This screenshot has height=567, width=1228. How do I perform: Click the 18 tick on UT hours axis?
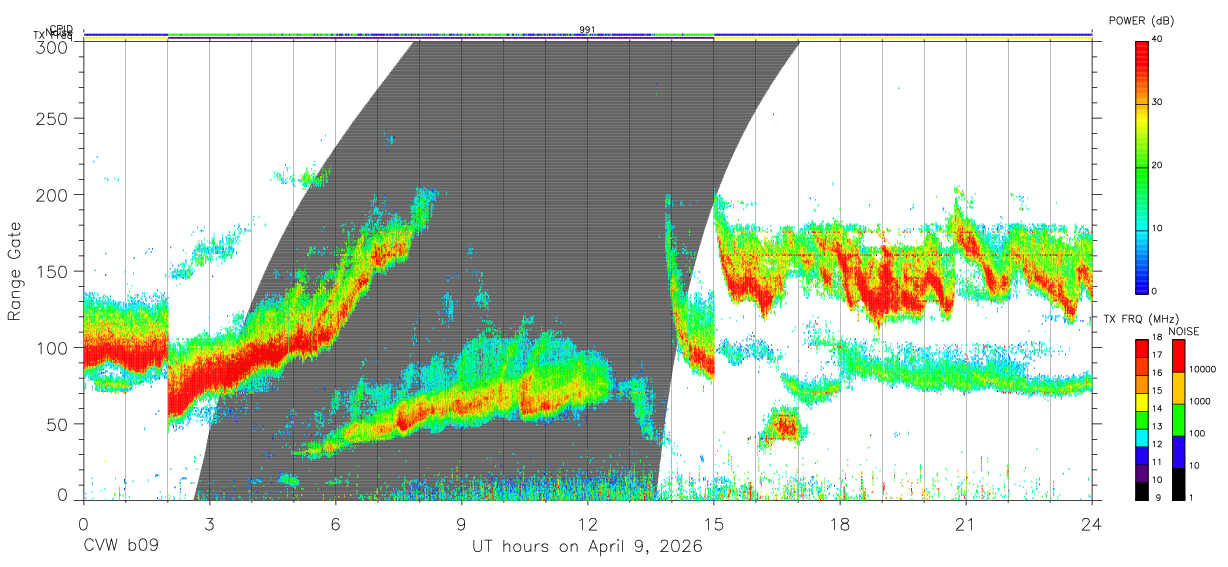tap(839, 524)
